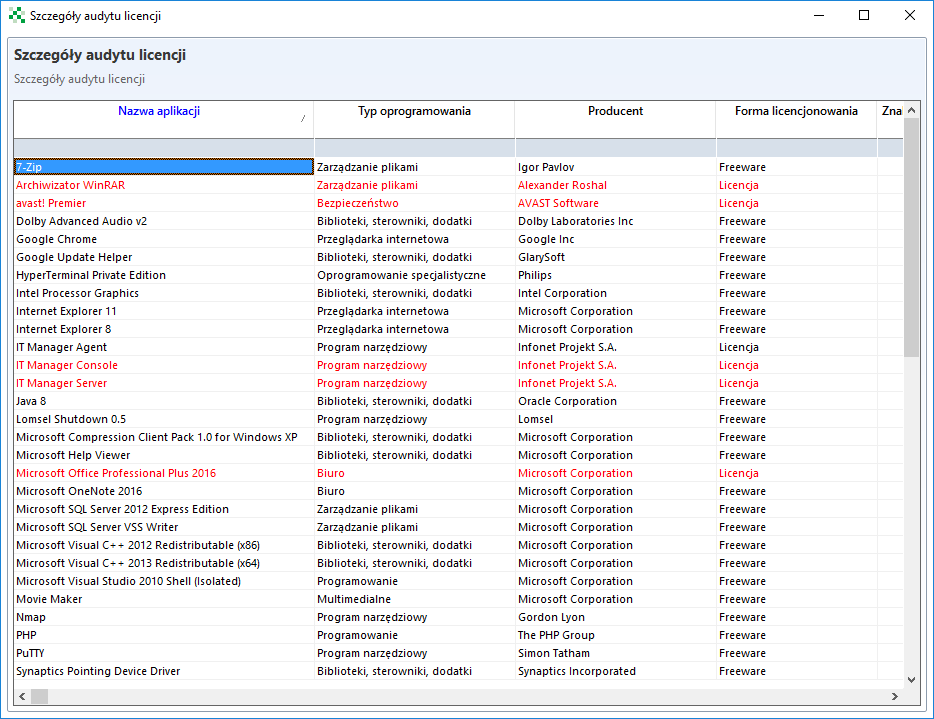This screenshot has width=934, height=719.
Task: Select Google Update Helper entry
Action: coord(459,257)
